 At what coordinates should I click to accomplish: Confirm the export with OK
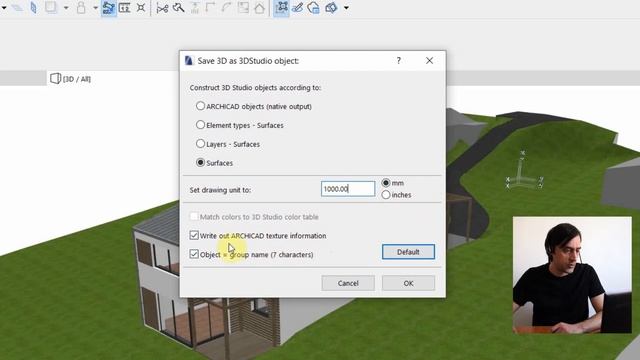(408, 283)
